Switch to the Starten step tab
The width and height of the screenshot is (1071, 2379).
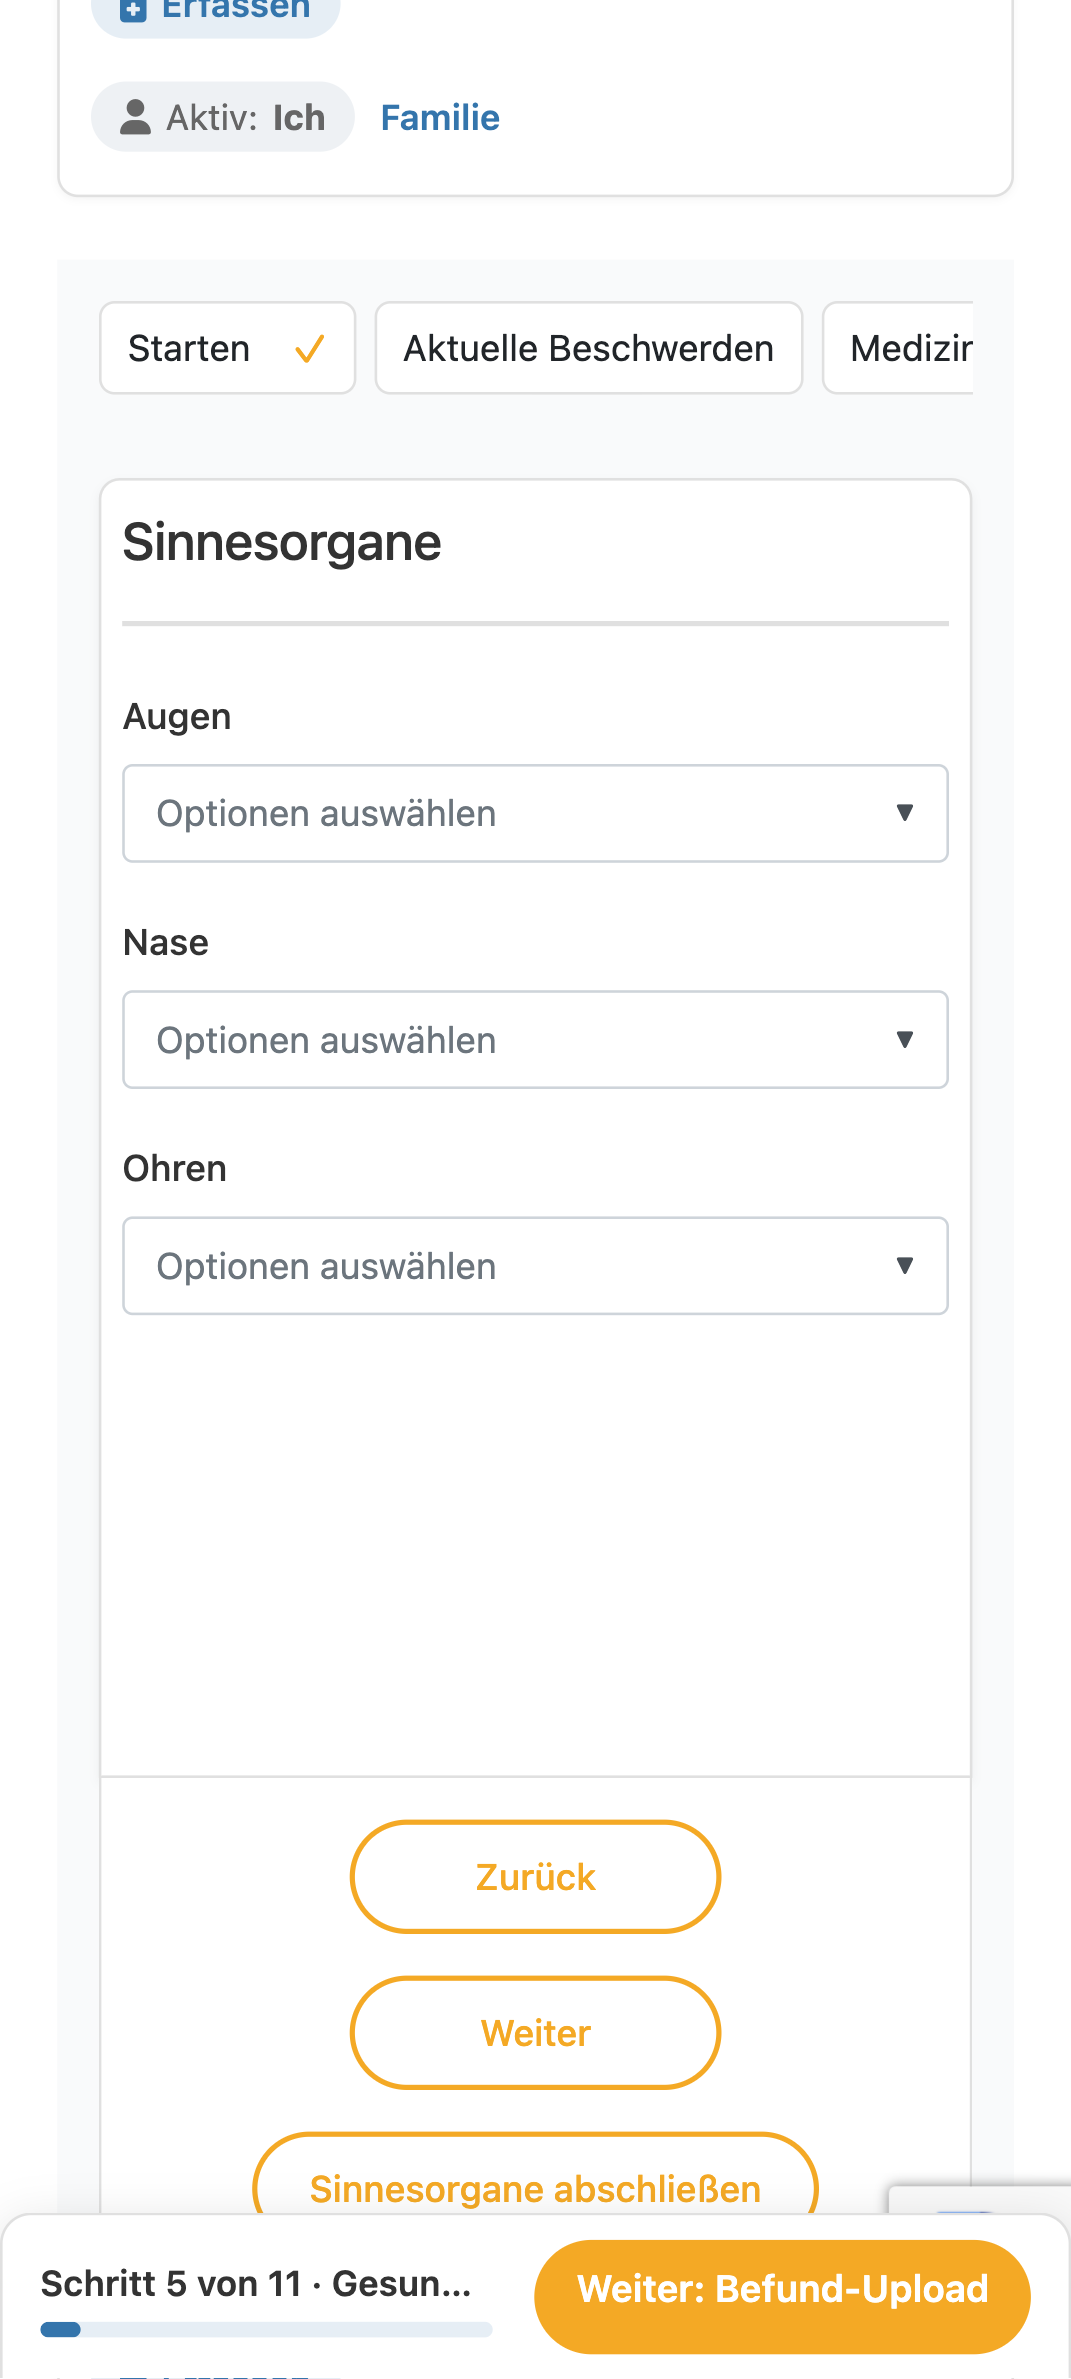click(x=228, y=348)
